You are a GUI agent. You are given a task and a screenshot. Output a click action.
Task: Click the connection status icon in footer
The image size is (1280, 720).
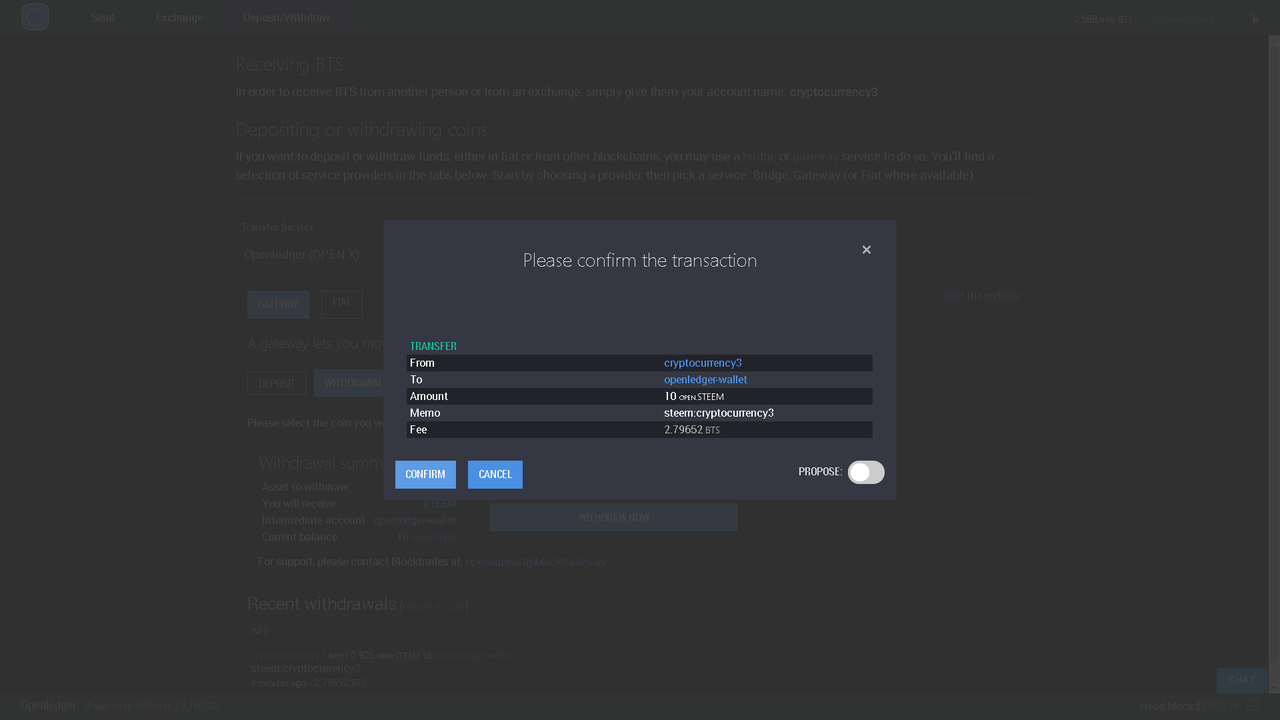point(1254,706)
